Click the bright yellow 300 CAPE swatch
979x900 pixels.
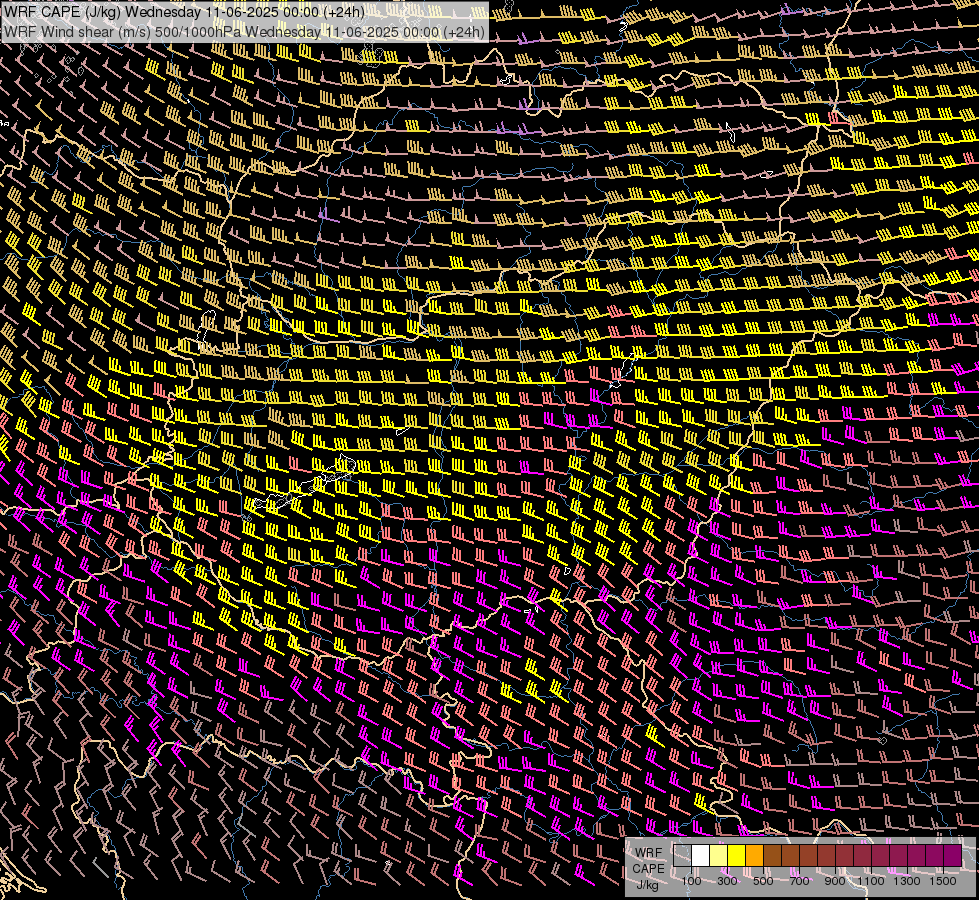[737, 856]
